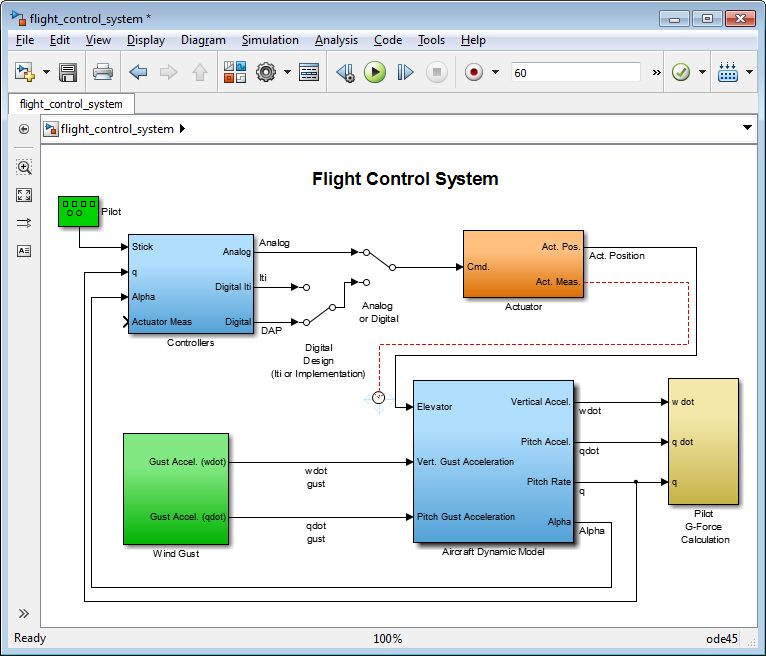Click the Print icon in the toolbar

(103, 72)
